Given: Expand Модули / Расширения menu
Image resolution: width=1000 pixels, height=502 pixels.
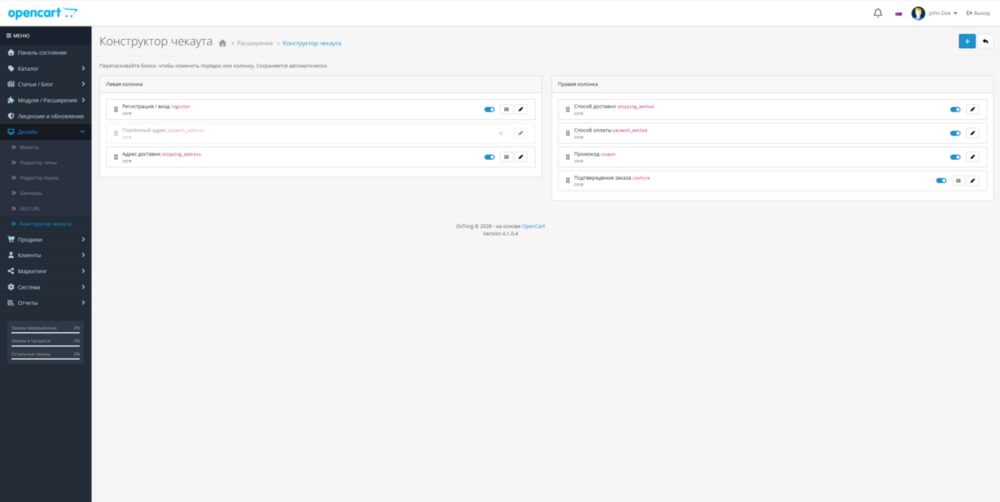Looking at the screenshot, I should tap(46, 100).
